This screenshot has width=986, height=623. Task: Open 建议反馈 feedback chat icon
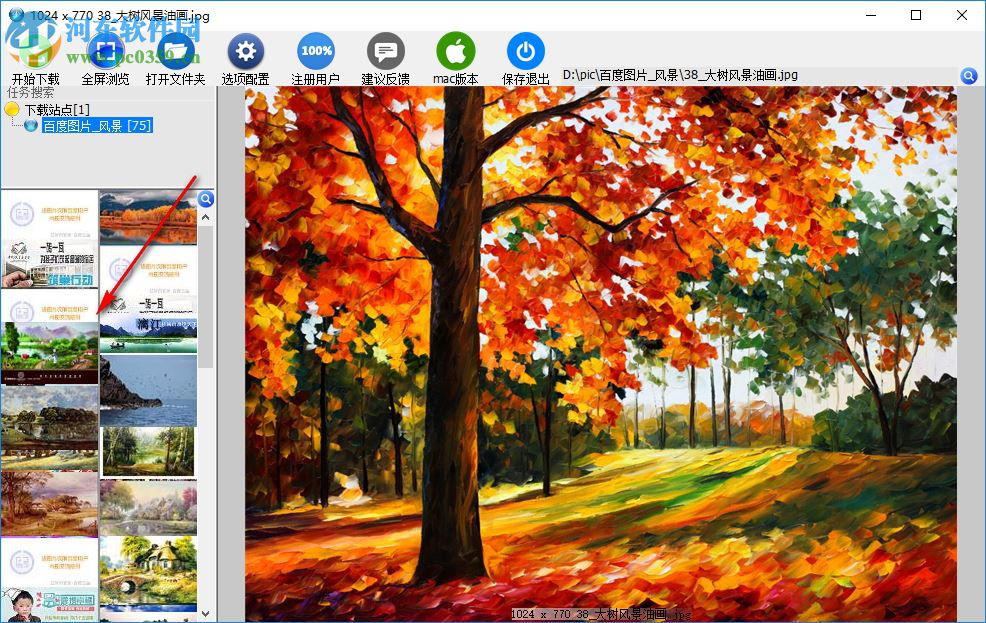point(385,51)
